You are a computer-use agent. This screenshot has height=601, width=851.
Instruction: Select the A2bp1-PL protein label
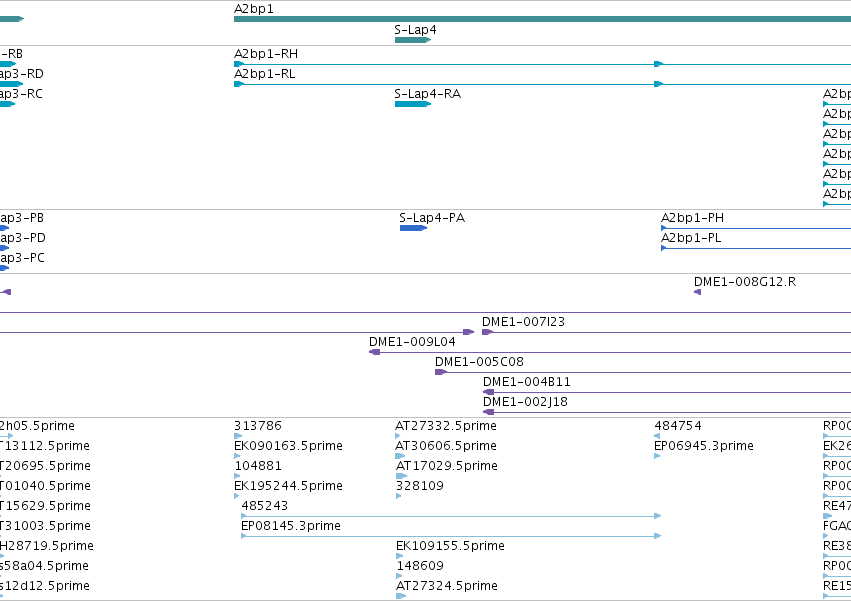click(x=691, y=238)
